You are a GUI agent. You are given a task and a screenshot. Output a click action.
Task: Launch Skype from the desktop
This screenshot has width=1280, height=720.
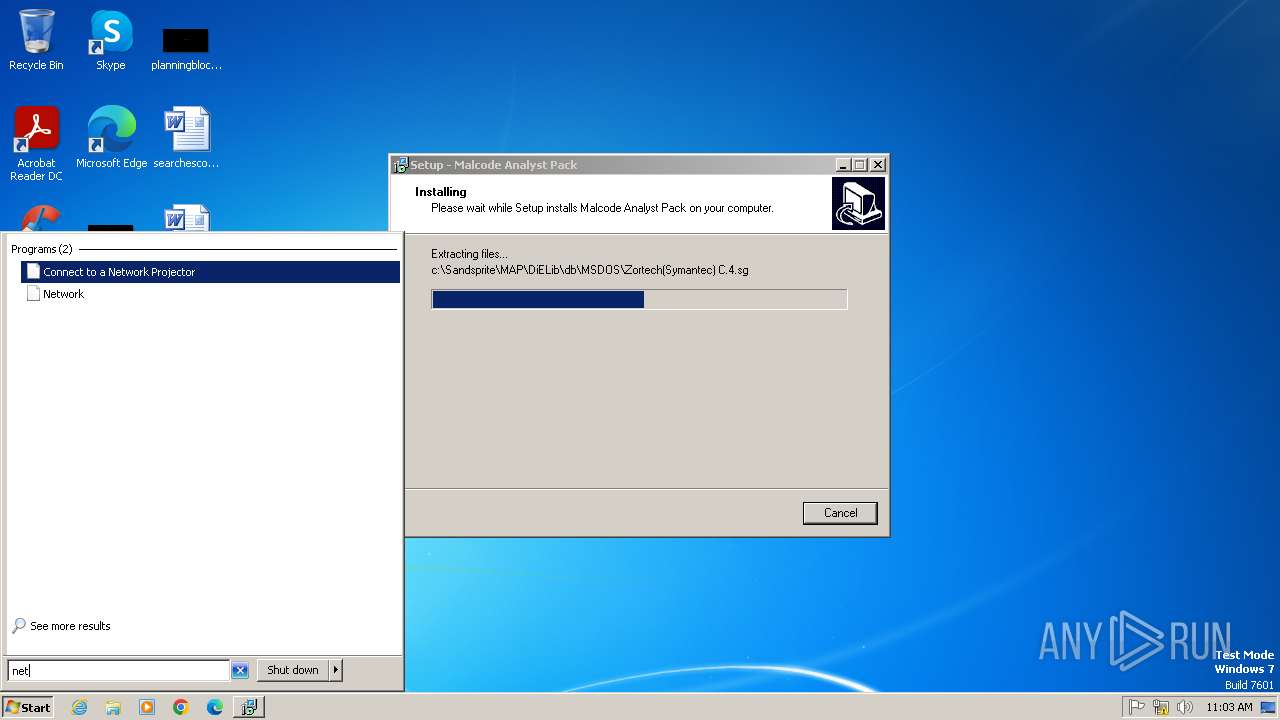pyautogui.click(x=111, y=40)
